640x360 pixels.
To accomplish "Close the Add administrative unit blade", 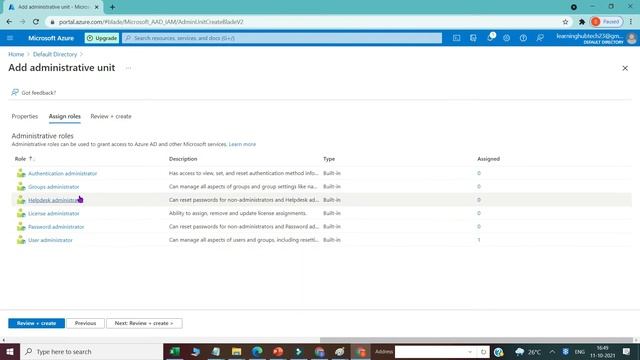I will (x=625, y=68).
